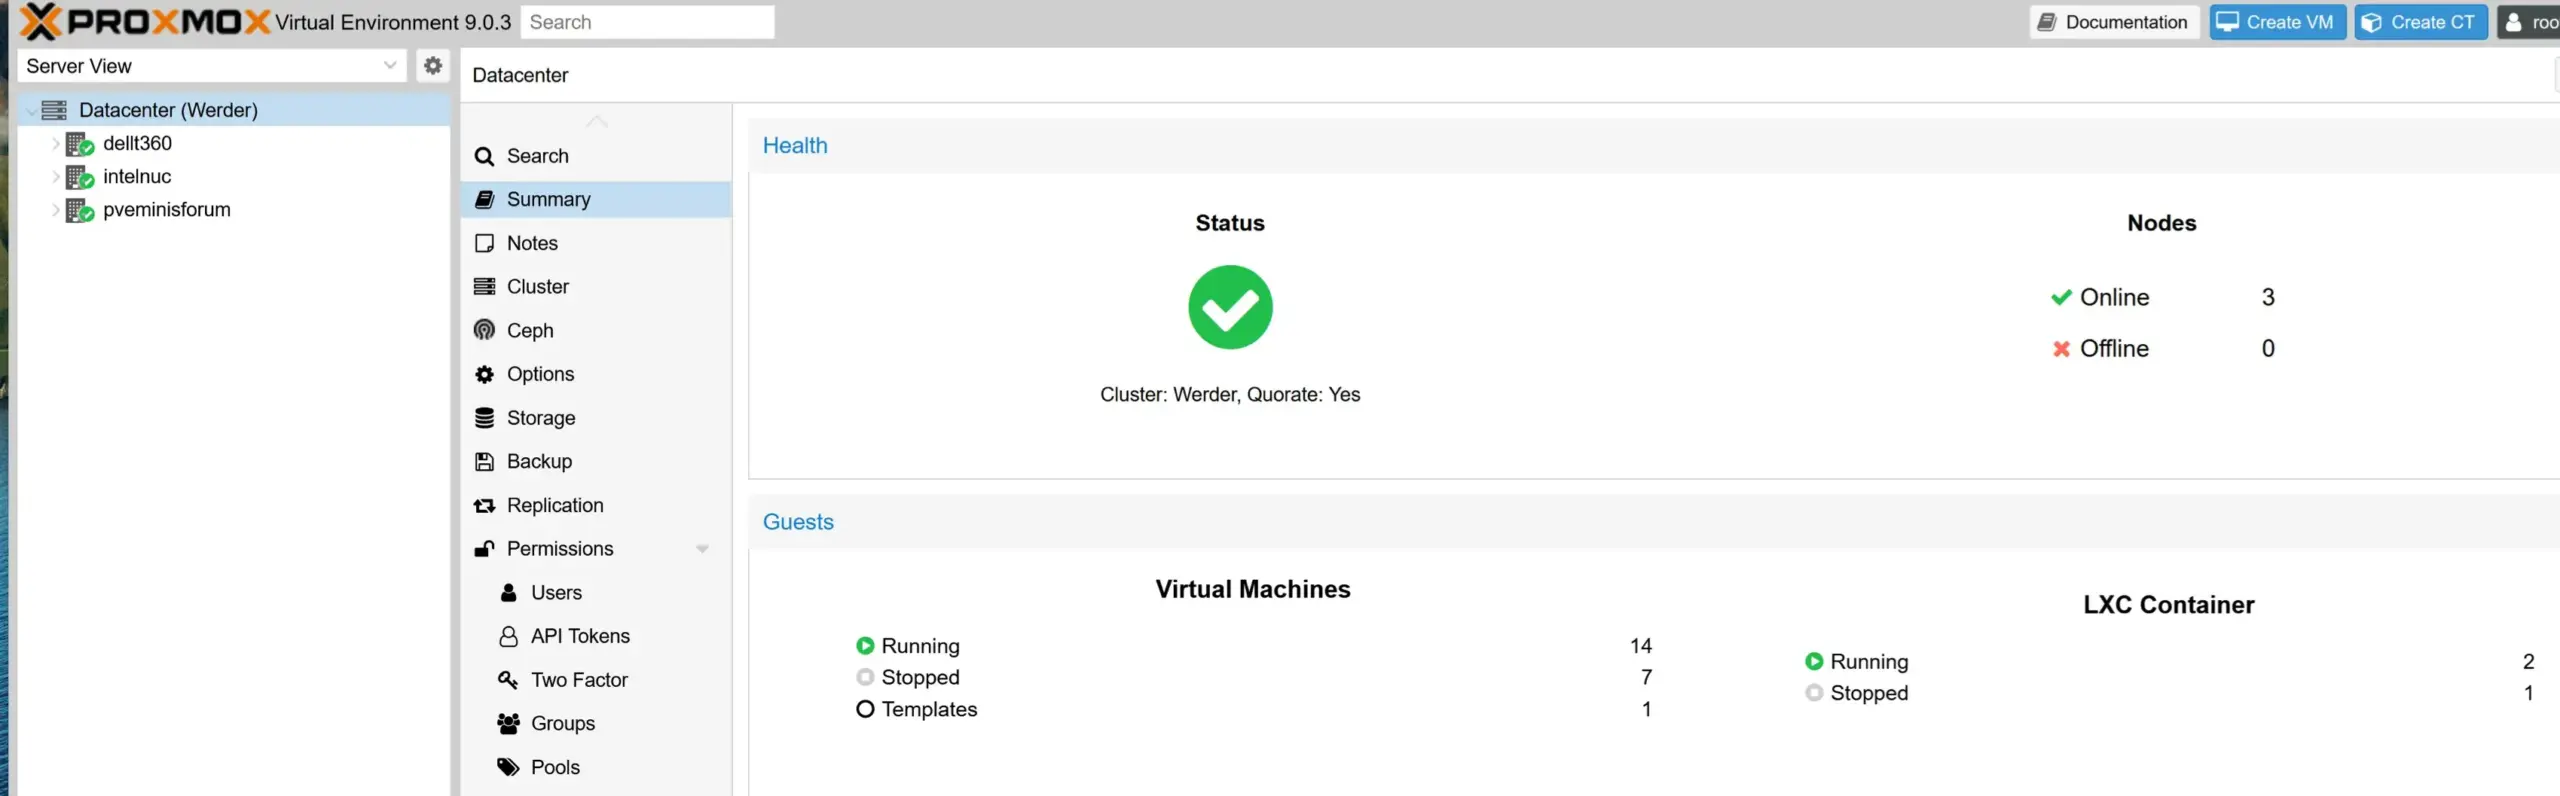Open the Cluster menu item

point(596,286)
